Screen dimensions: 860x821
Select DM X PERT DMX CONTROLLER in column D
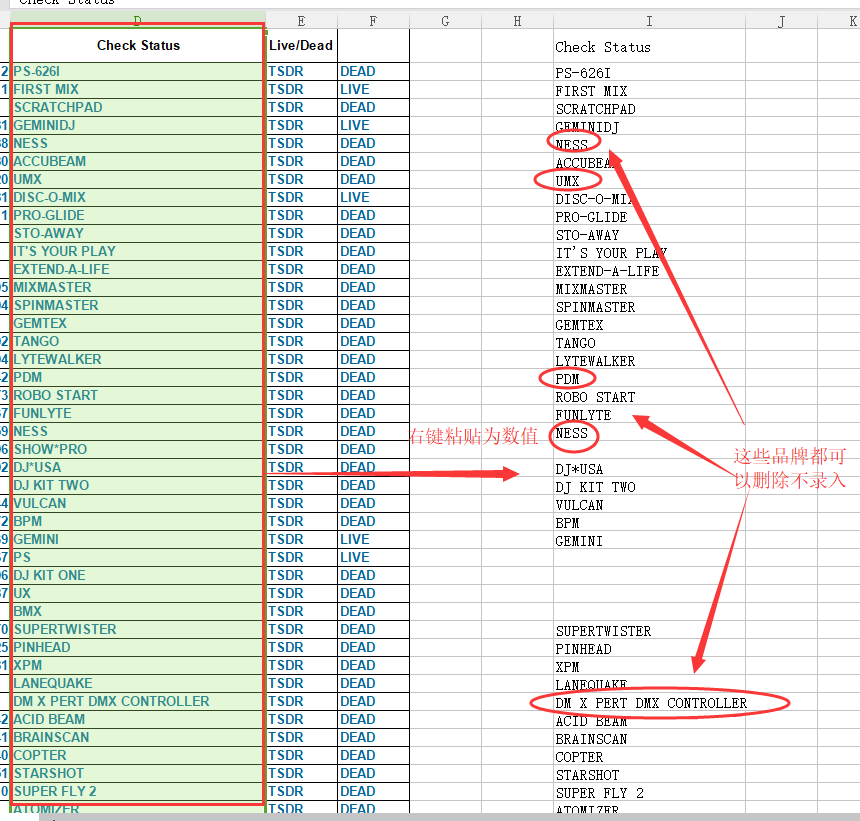click(138, 701)
